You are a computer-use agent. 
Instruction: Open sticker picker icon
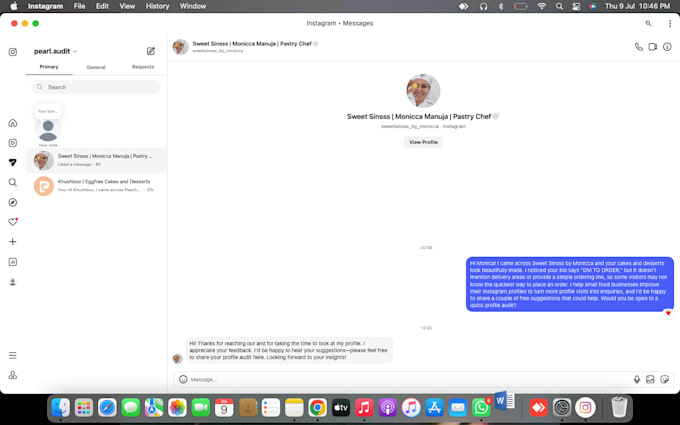(x=664, y=379)
